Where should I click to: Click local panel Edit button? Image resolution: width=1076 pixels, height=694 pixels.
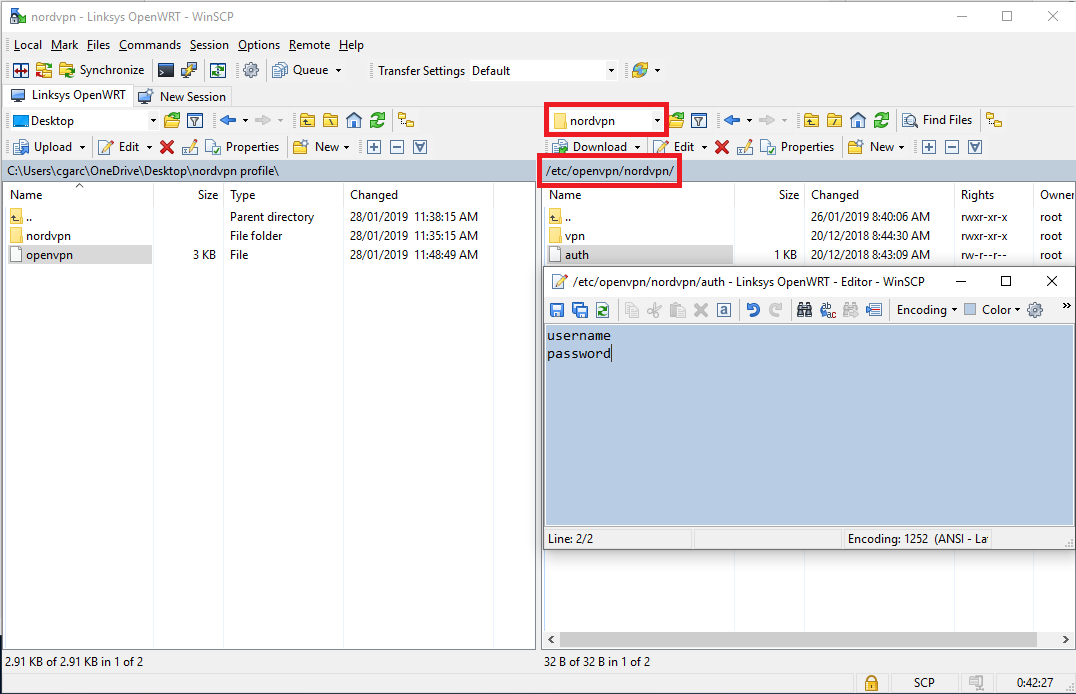pos(119,147)
